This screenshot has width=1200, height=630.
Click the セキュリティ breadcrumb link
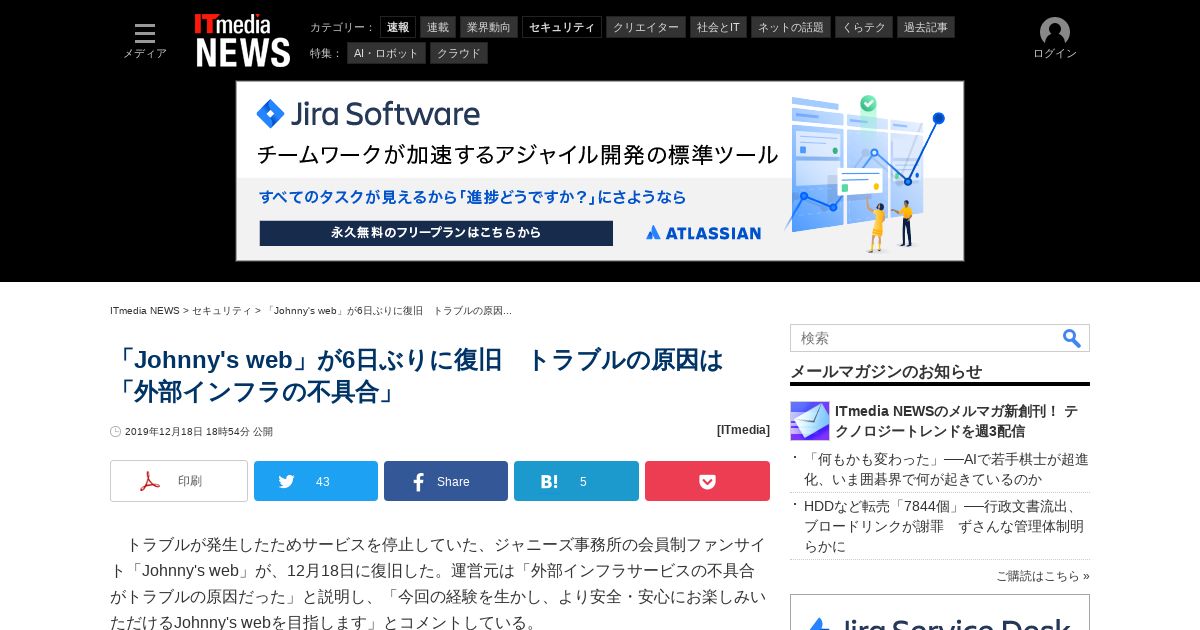point(222,311)
